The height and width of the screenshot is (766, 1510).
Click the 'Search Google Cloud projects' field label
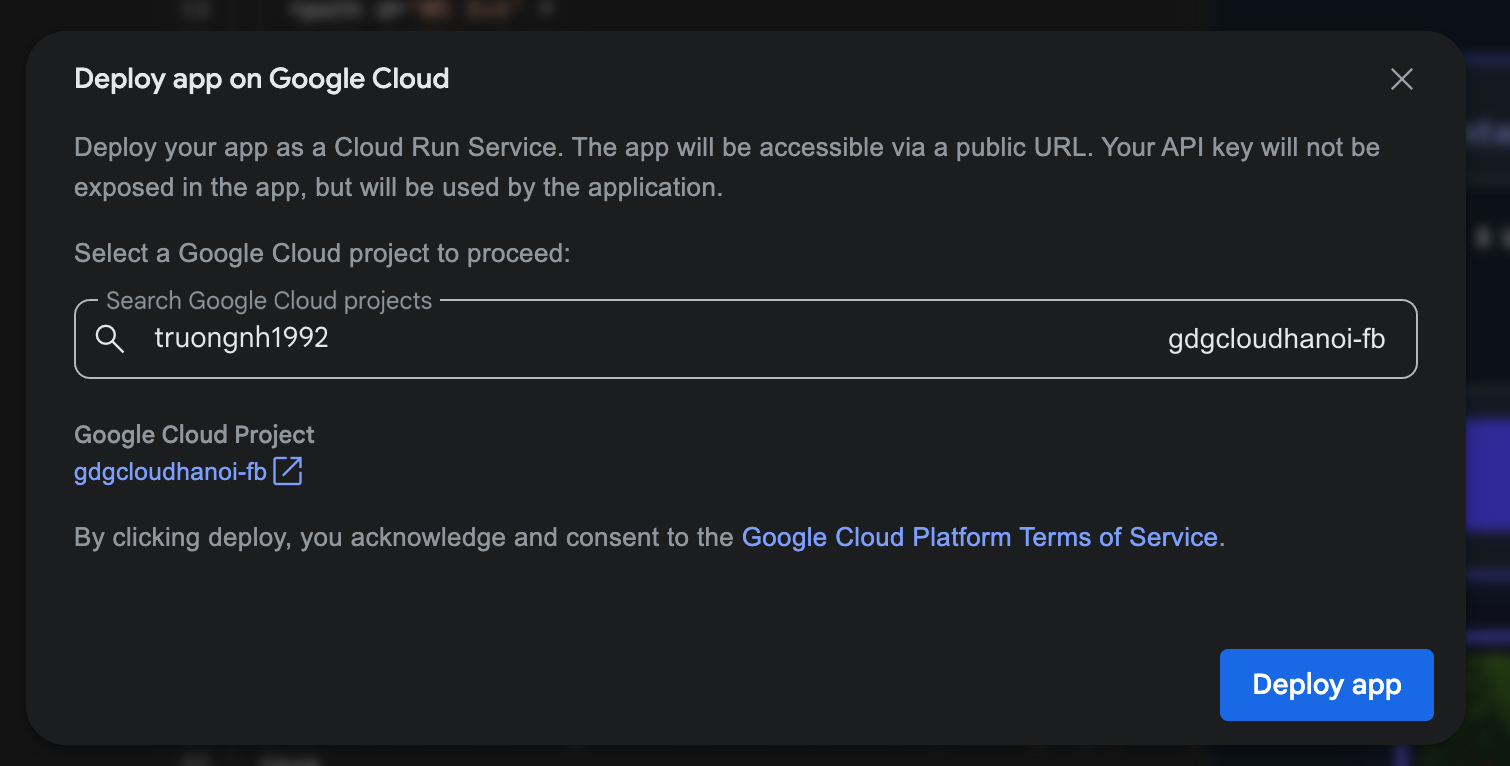[269, 301]
